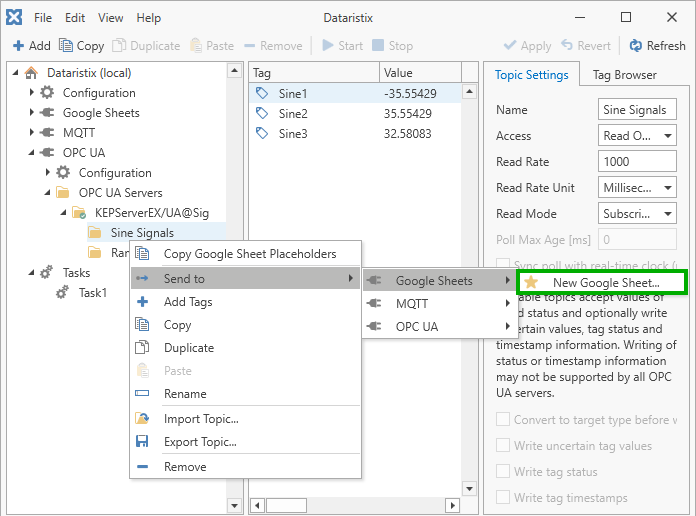Image resolution: width=696 pixels, height=516 pixels.
Task: Click the Import Topic folder arrow icon
Action: 142,418
